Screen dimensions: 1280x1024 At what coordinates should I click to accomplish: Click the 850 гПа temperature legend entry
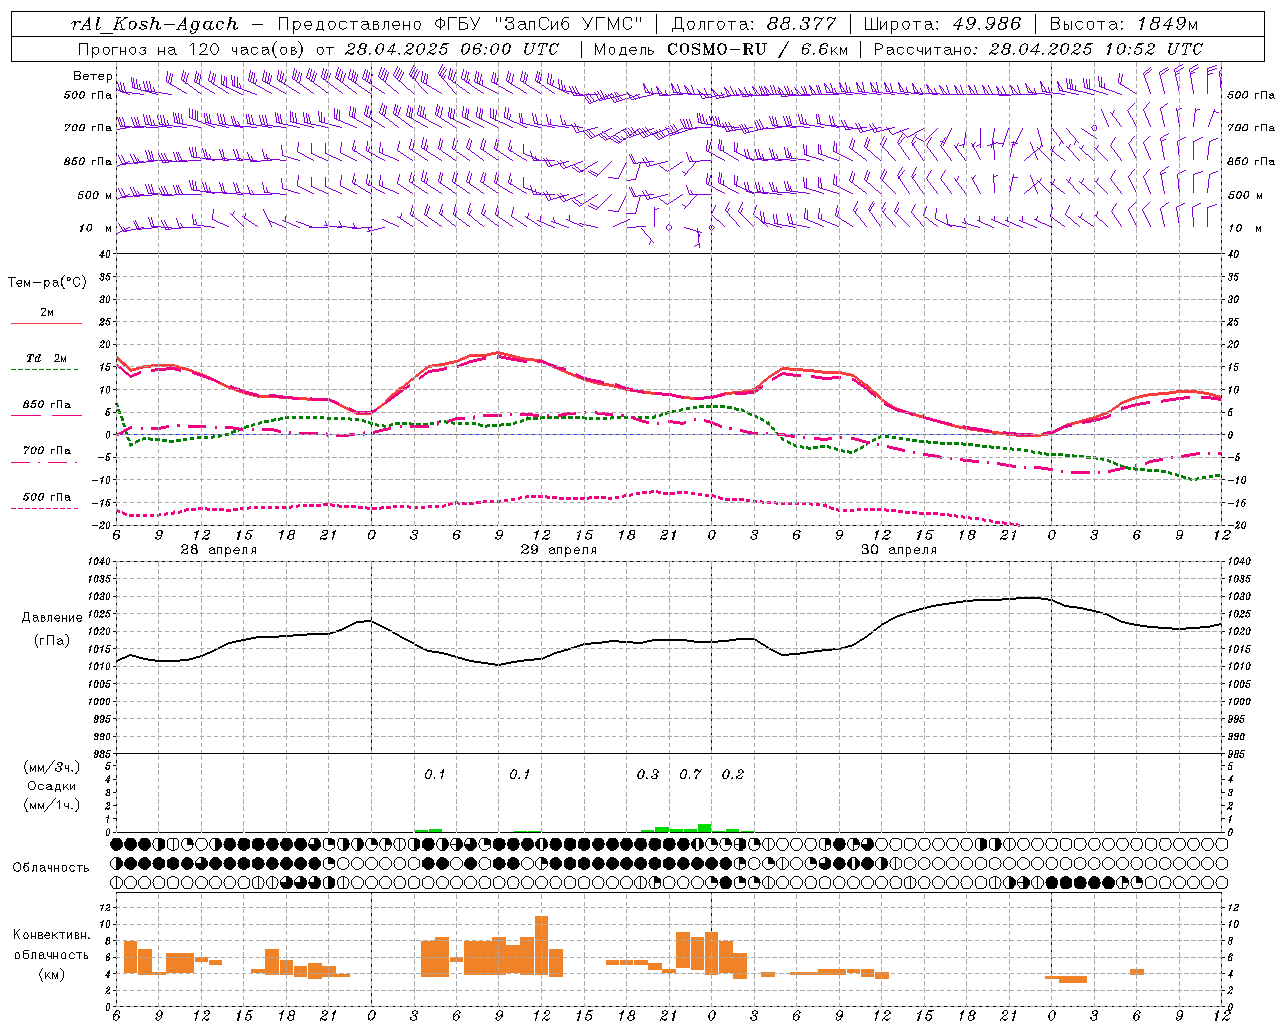pyautogui.click(x=47, y=405)
